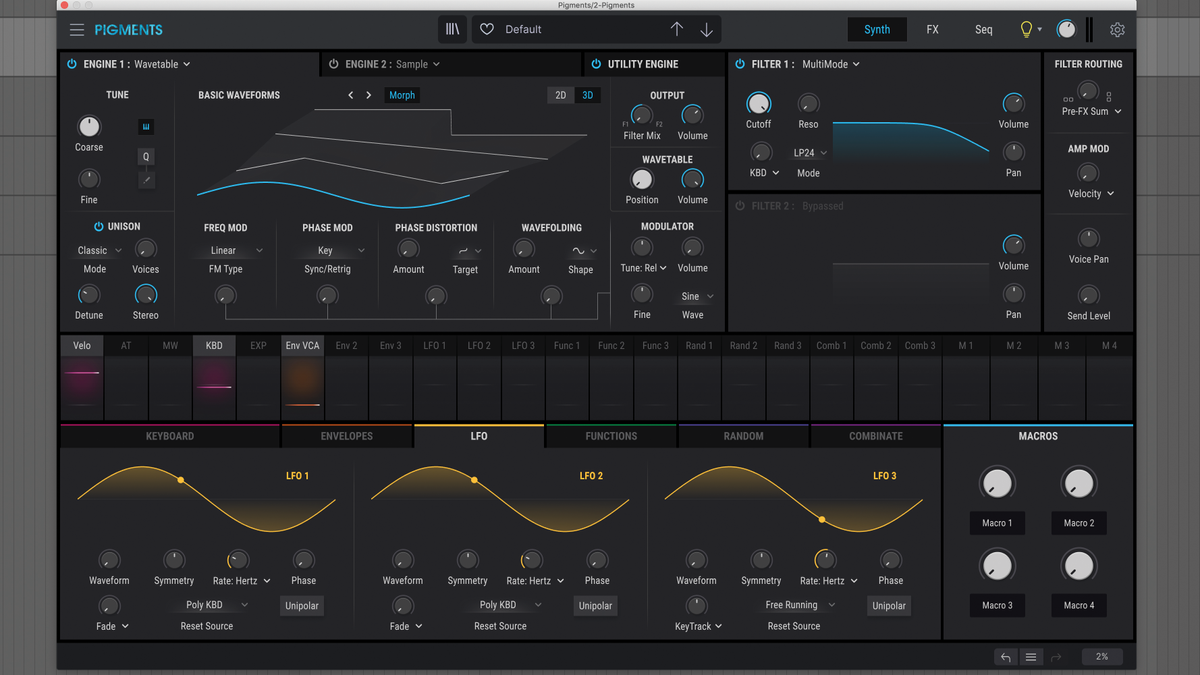The height and width of the screenshot is (675, 1200).
Task: Open the Velocity amp mod dropdown
Action: click(x=1091, y=194)
